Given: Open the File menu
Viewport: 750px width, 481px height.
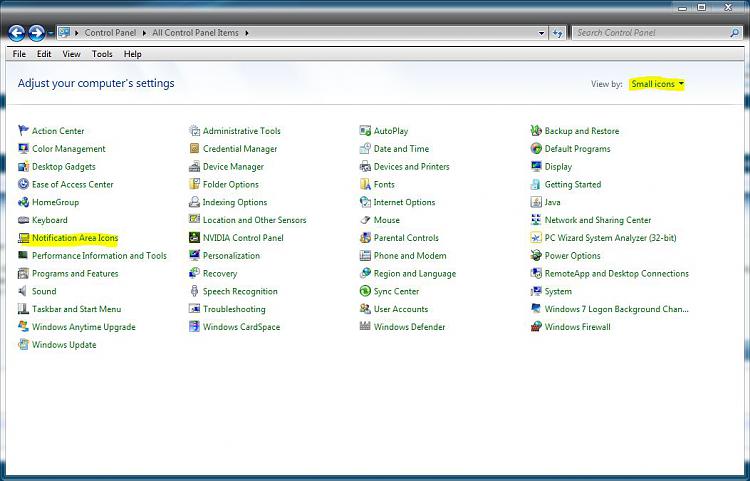Looking at the screenshot, I should click(19, 54).
